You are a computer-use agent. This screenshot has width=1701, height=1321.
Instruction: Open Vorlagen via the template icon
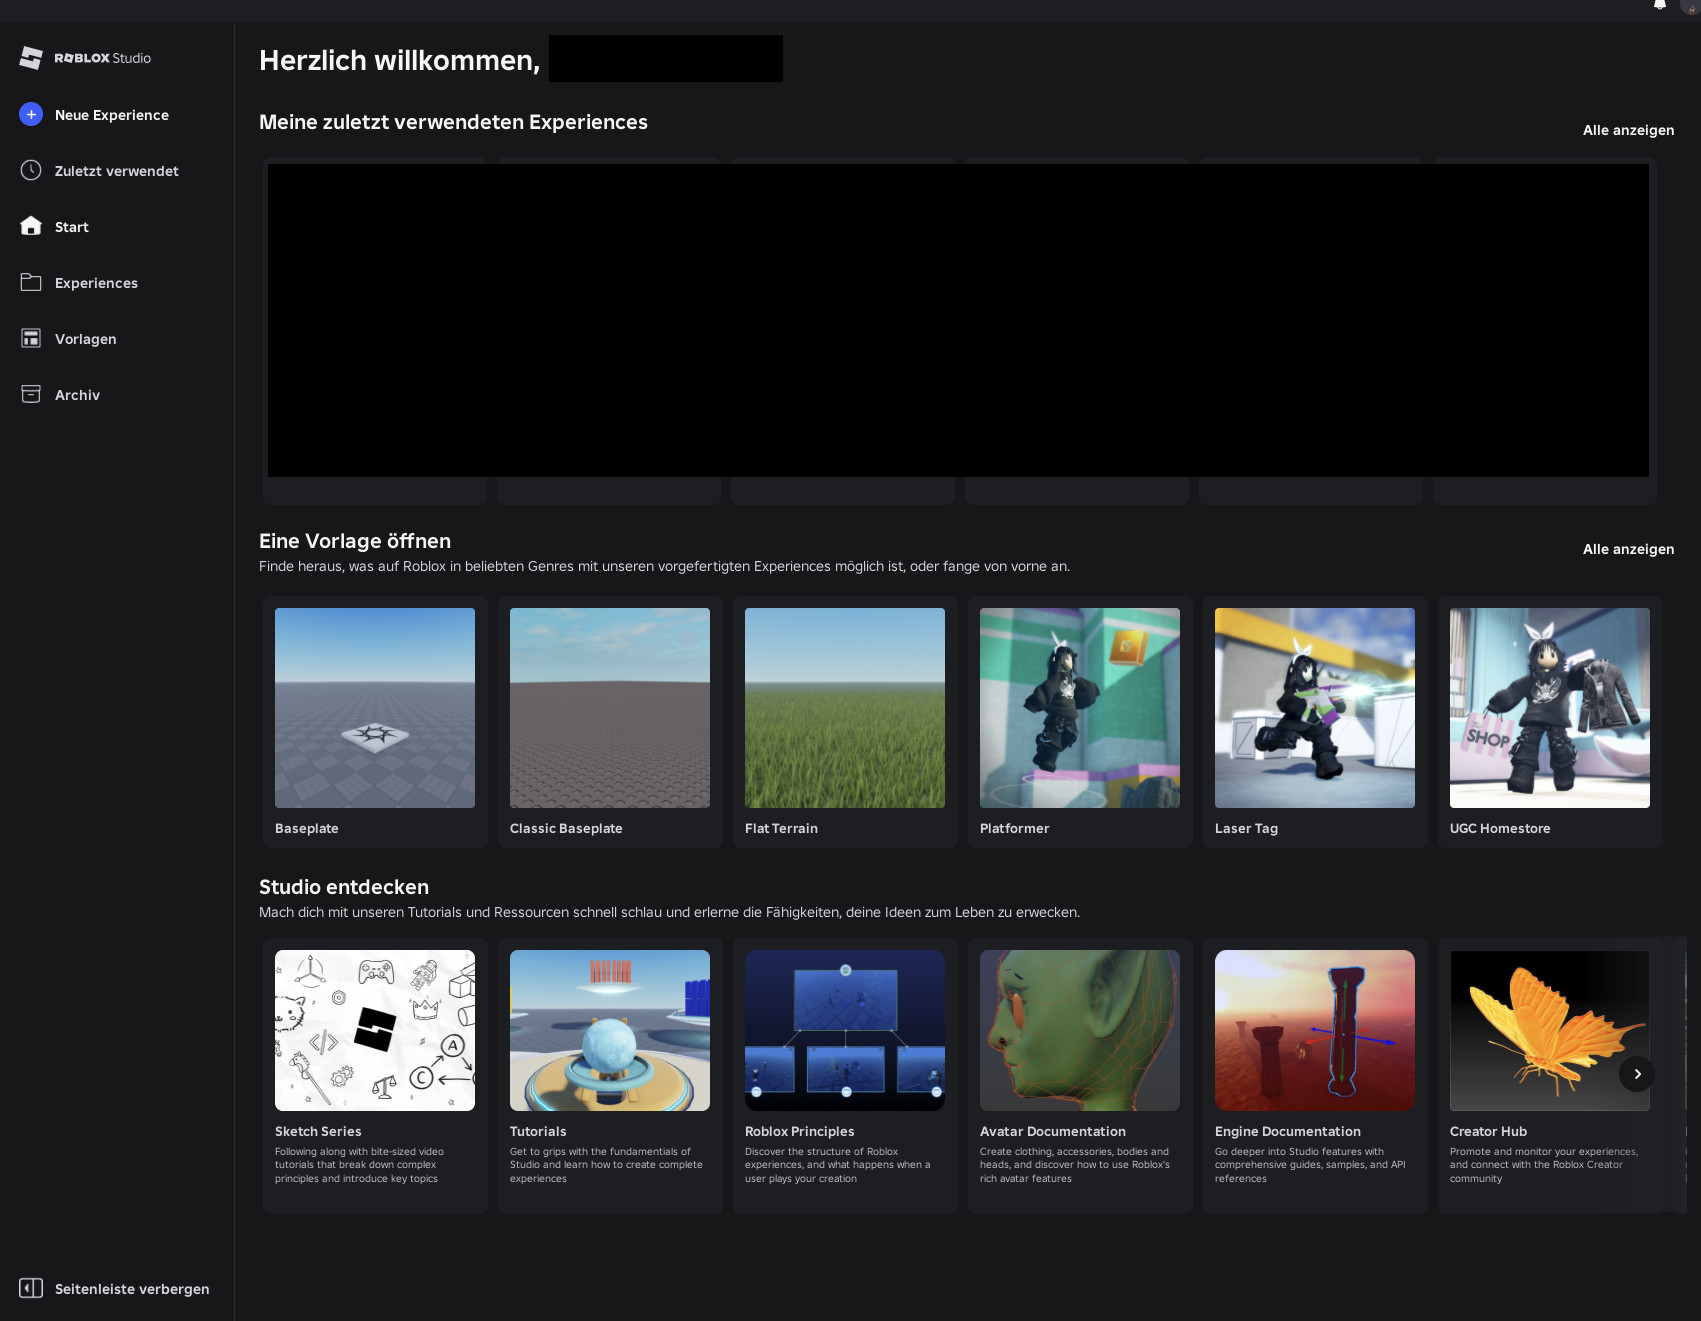point(31,338)
